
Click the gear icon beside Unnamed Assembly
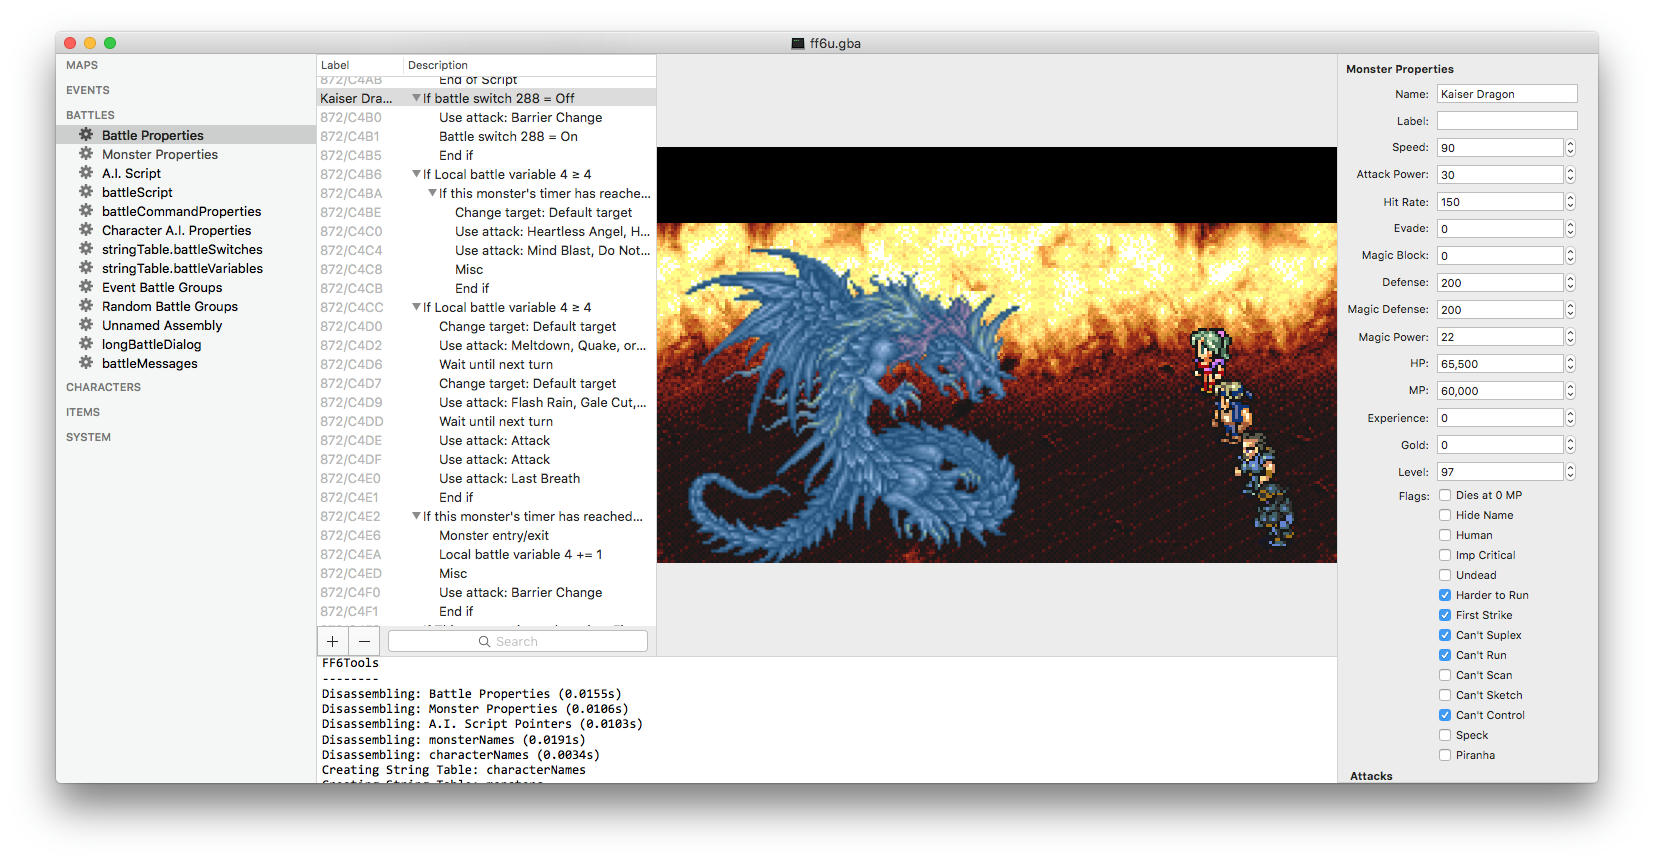coord(86,324)
